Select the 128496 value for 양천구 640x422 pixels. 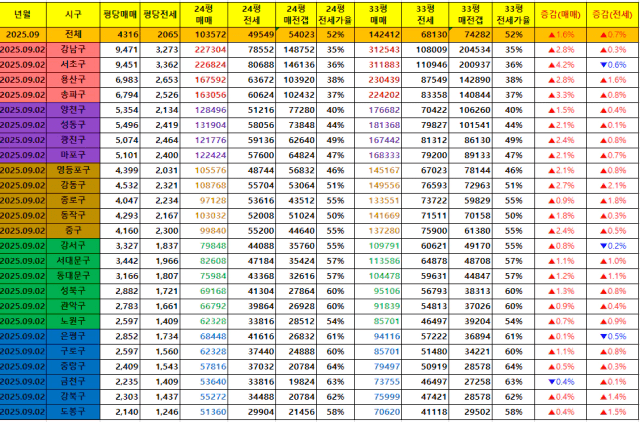(203, 110)
